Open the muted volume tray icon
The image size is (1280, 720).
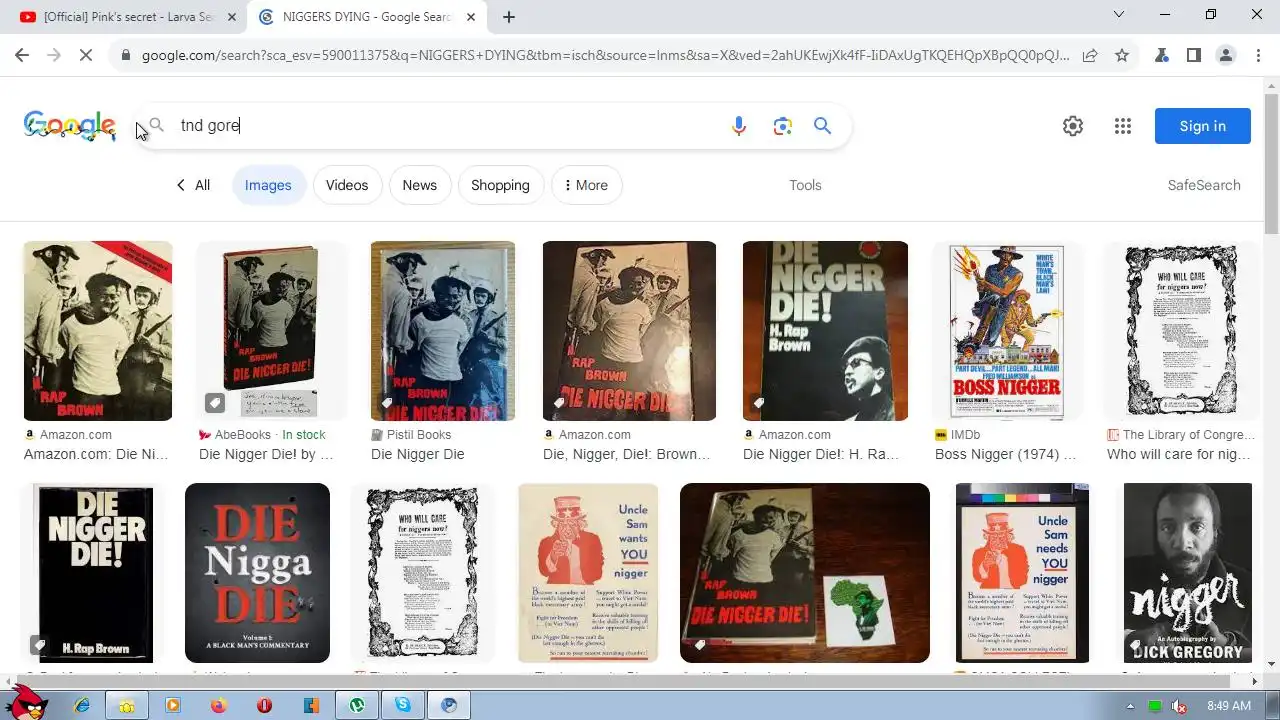coord(1180,706)
